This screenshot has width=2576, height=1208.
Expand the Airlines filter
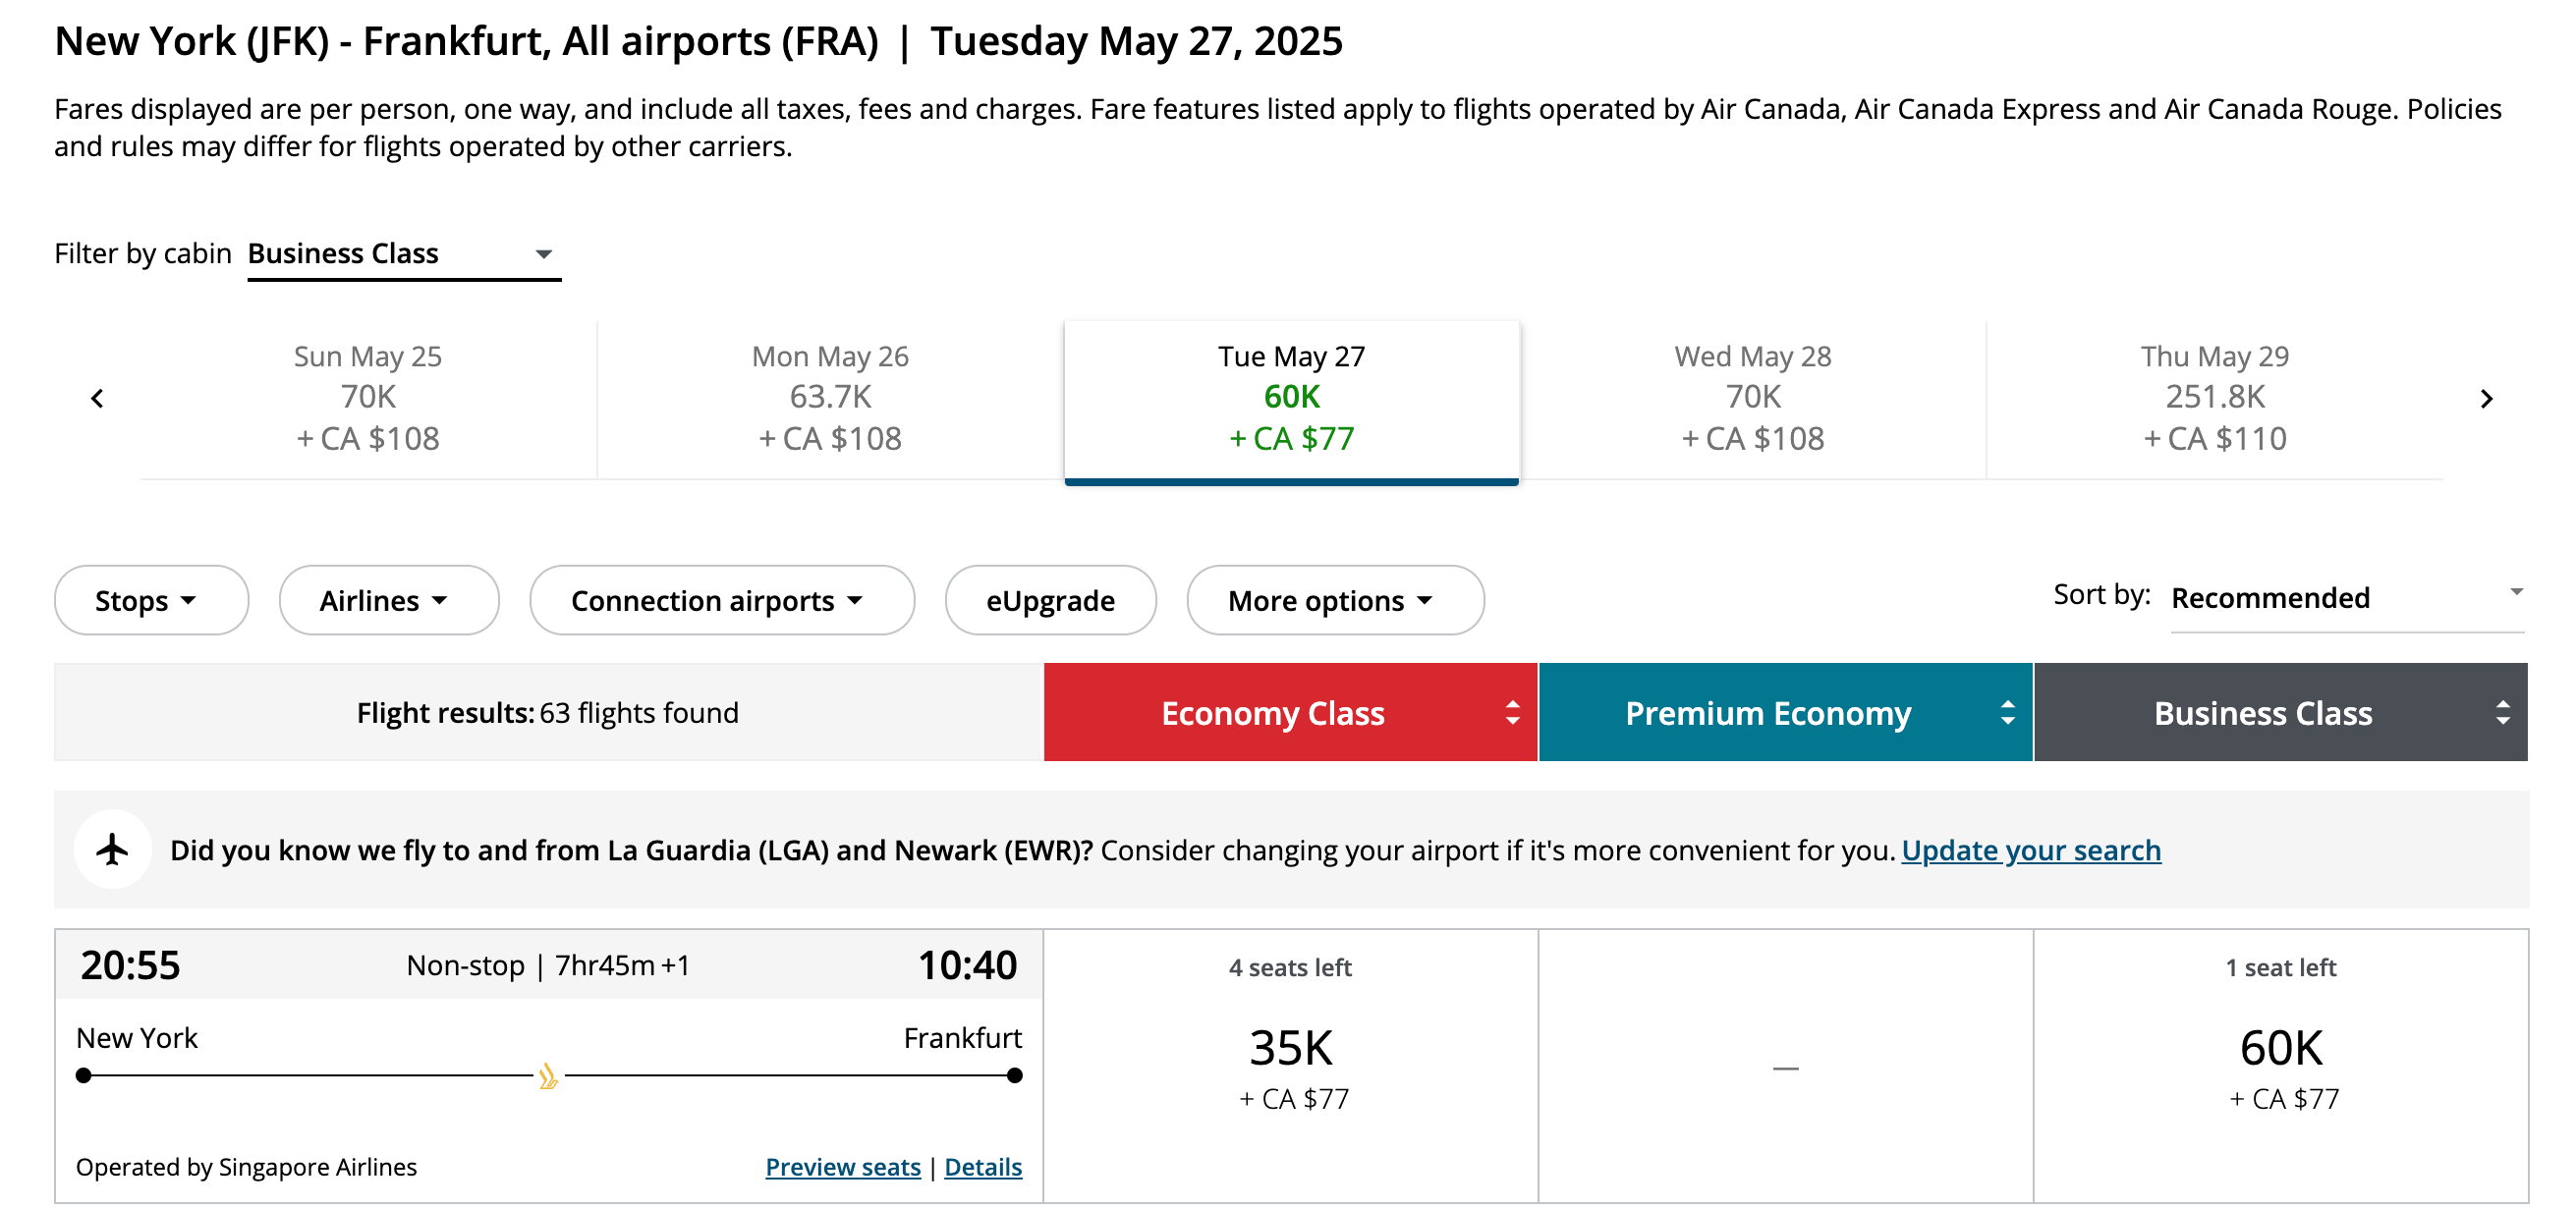click(x=388, y=601)
